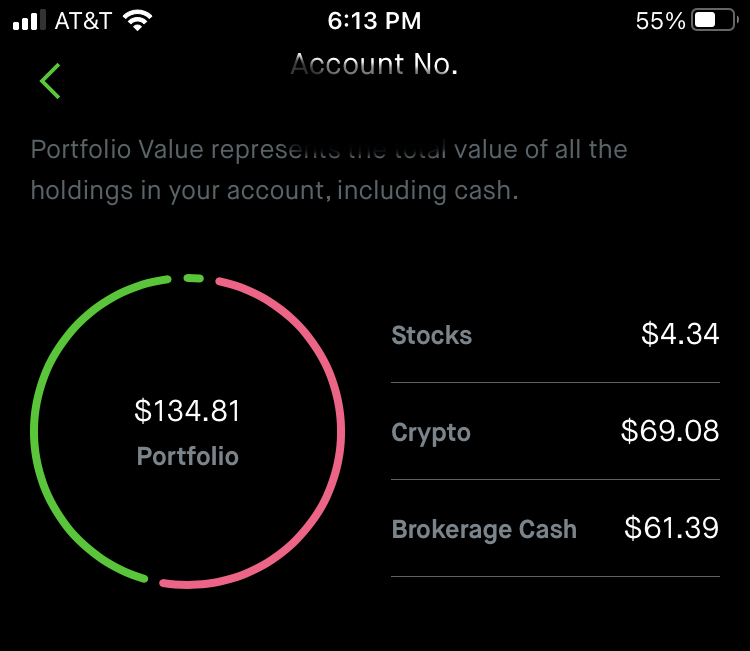
Task: Tap the battery icon in status bar
Action: [x=713, y=20]
